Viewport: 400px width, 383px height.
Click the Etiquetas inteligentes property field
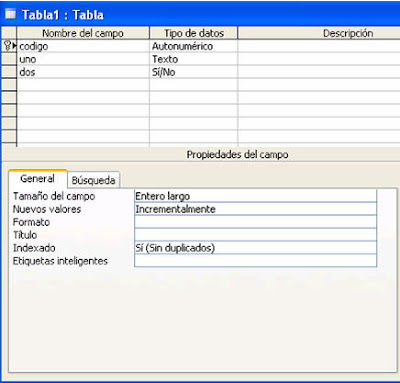255,261
